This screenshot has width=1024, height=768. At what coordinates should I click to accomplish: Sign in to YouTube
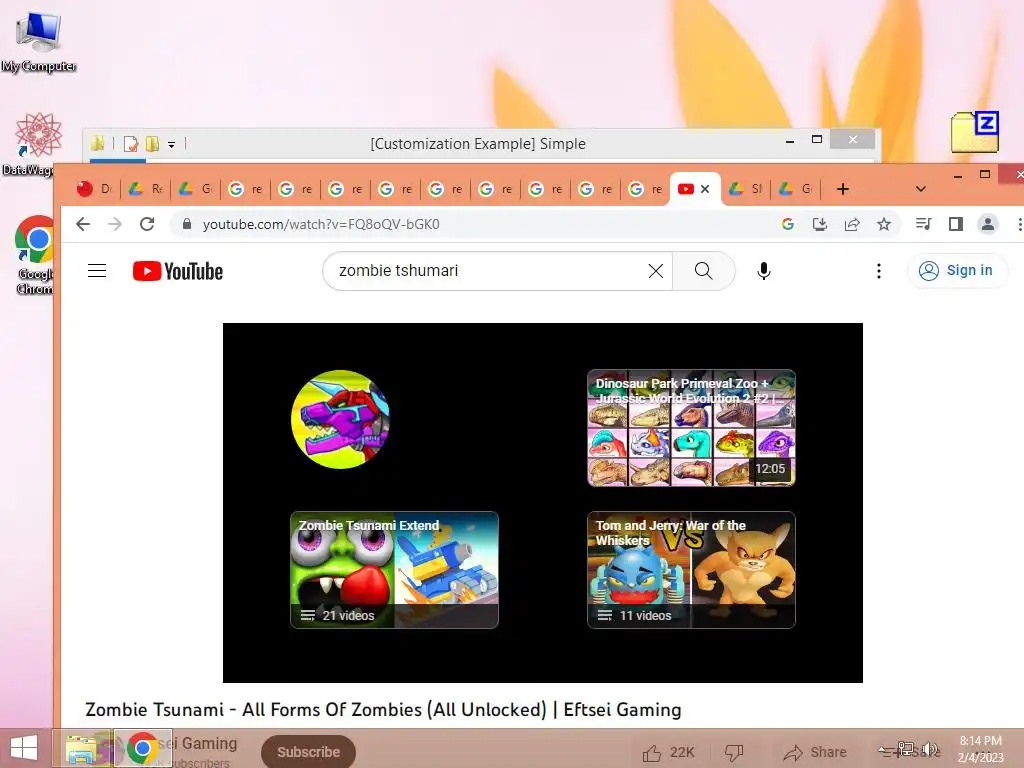coord(957,270)
